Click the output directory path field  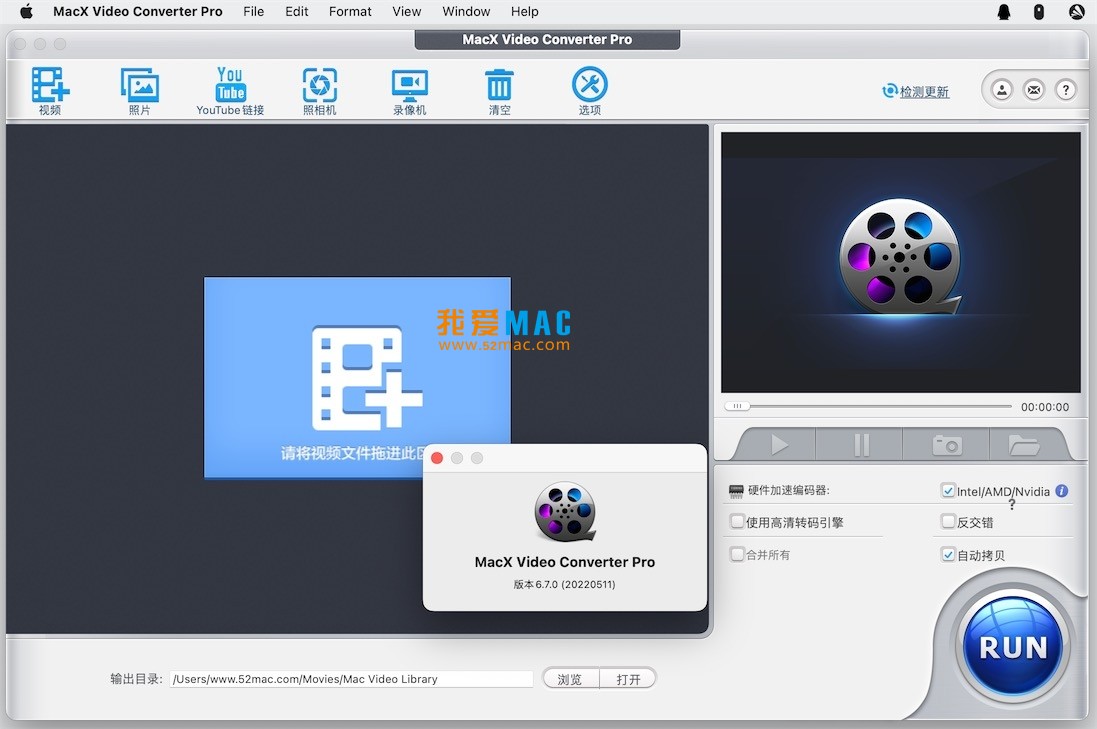pyautogui.click(x=351, y=679)
